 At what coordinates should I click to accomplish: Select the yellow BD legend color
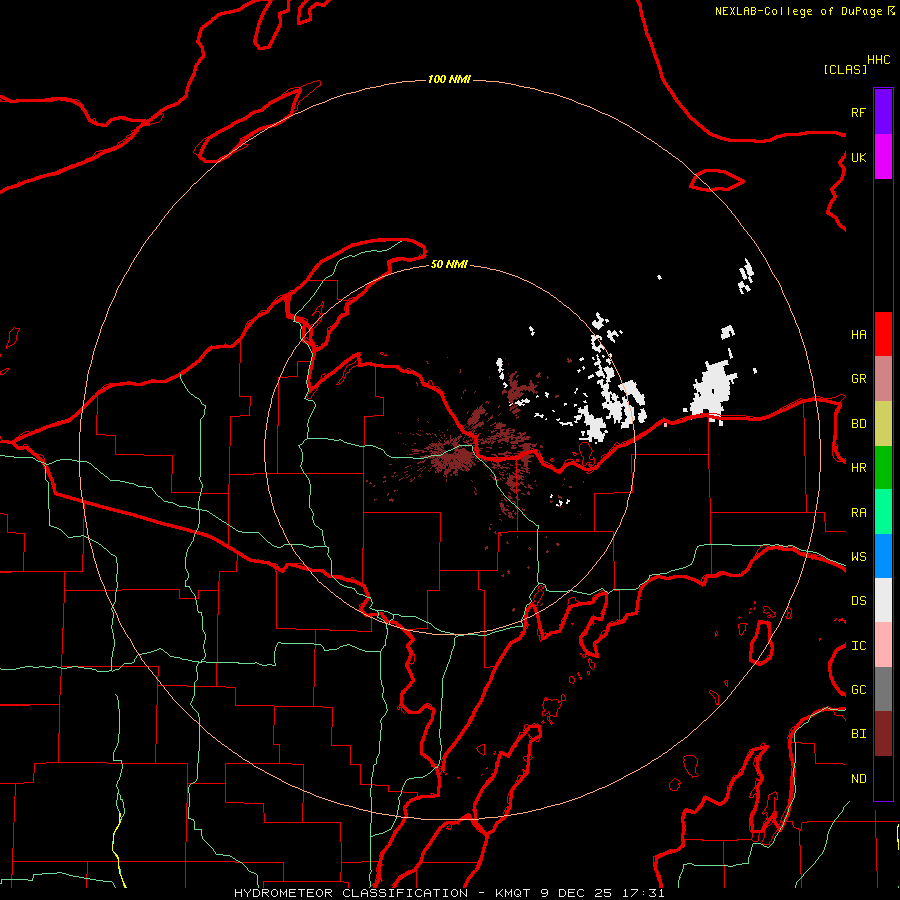[883, 424]
